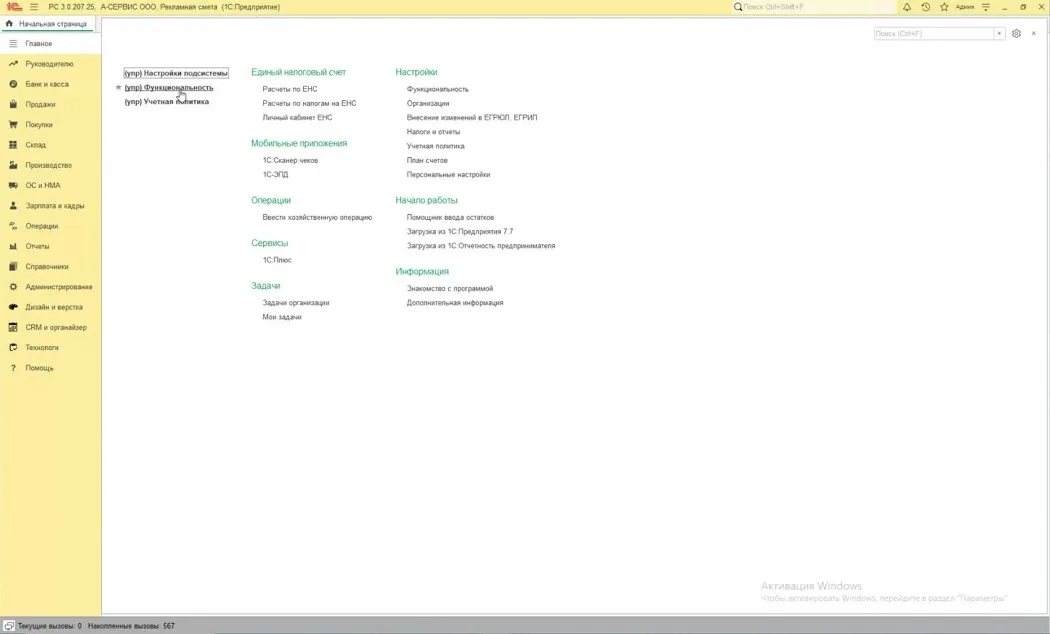The image size is (1050, 634).
Task: Open Расчеты по ЕНС
Action: pyautogui.click(x=290, y=89)
